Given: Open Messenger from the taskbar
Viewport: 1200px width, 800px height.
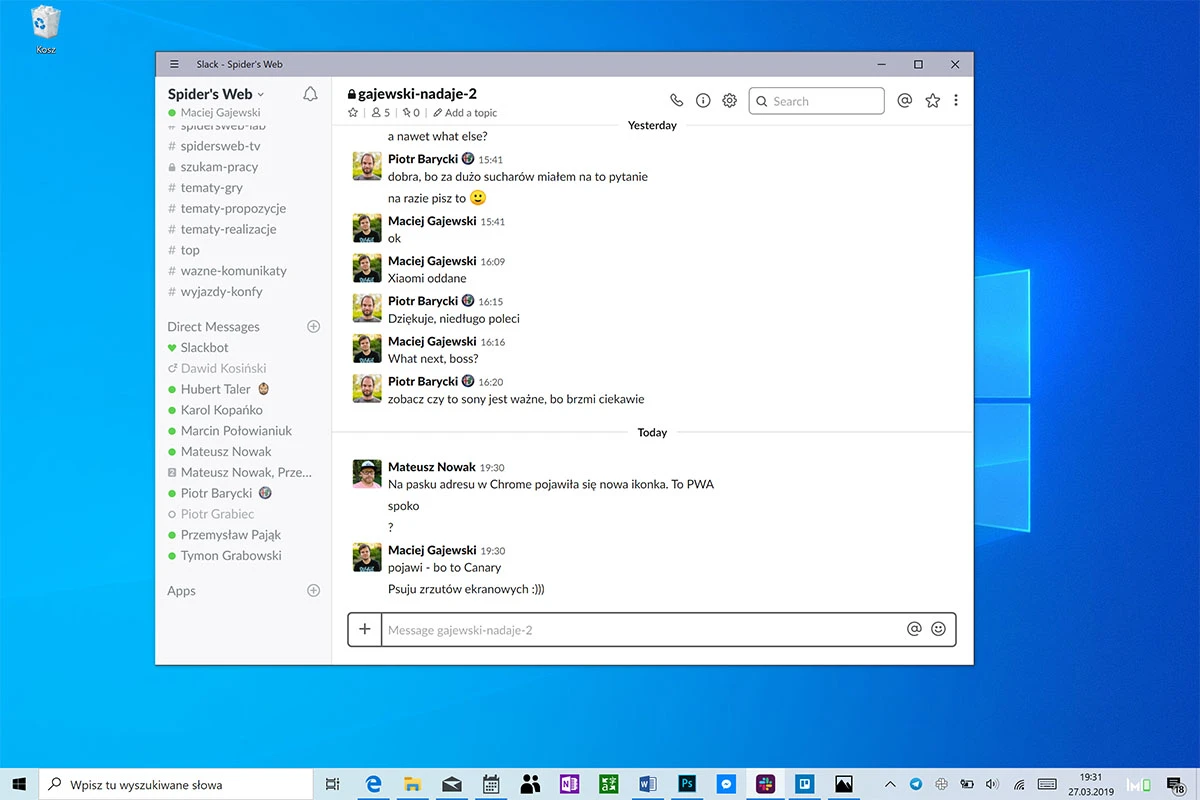Looking at the screenshot, I should click(x=727, y=784).
